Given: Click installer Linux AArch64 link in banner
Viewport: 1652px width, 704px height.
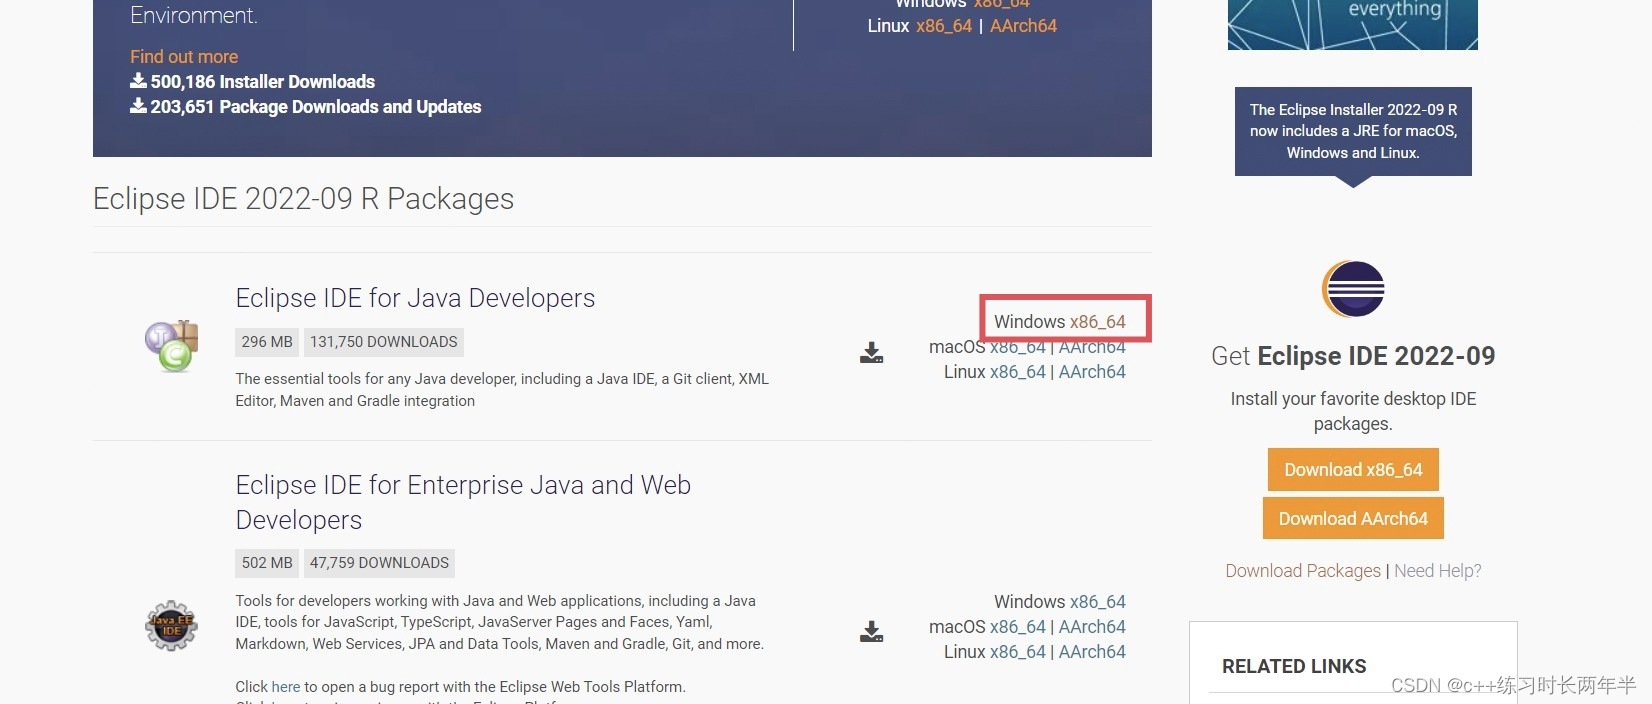Looking at the screenshot, I should coord(1023,26).
